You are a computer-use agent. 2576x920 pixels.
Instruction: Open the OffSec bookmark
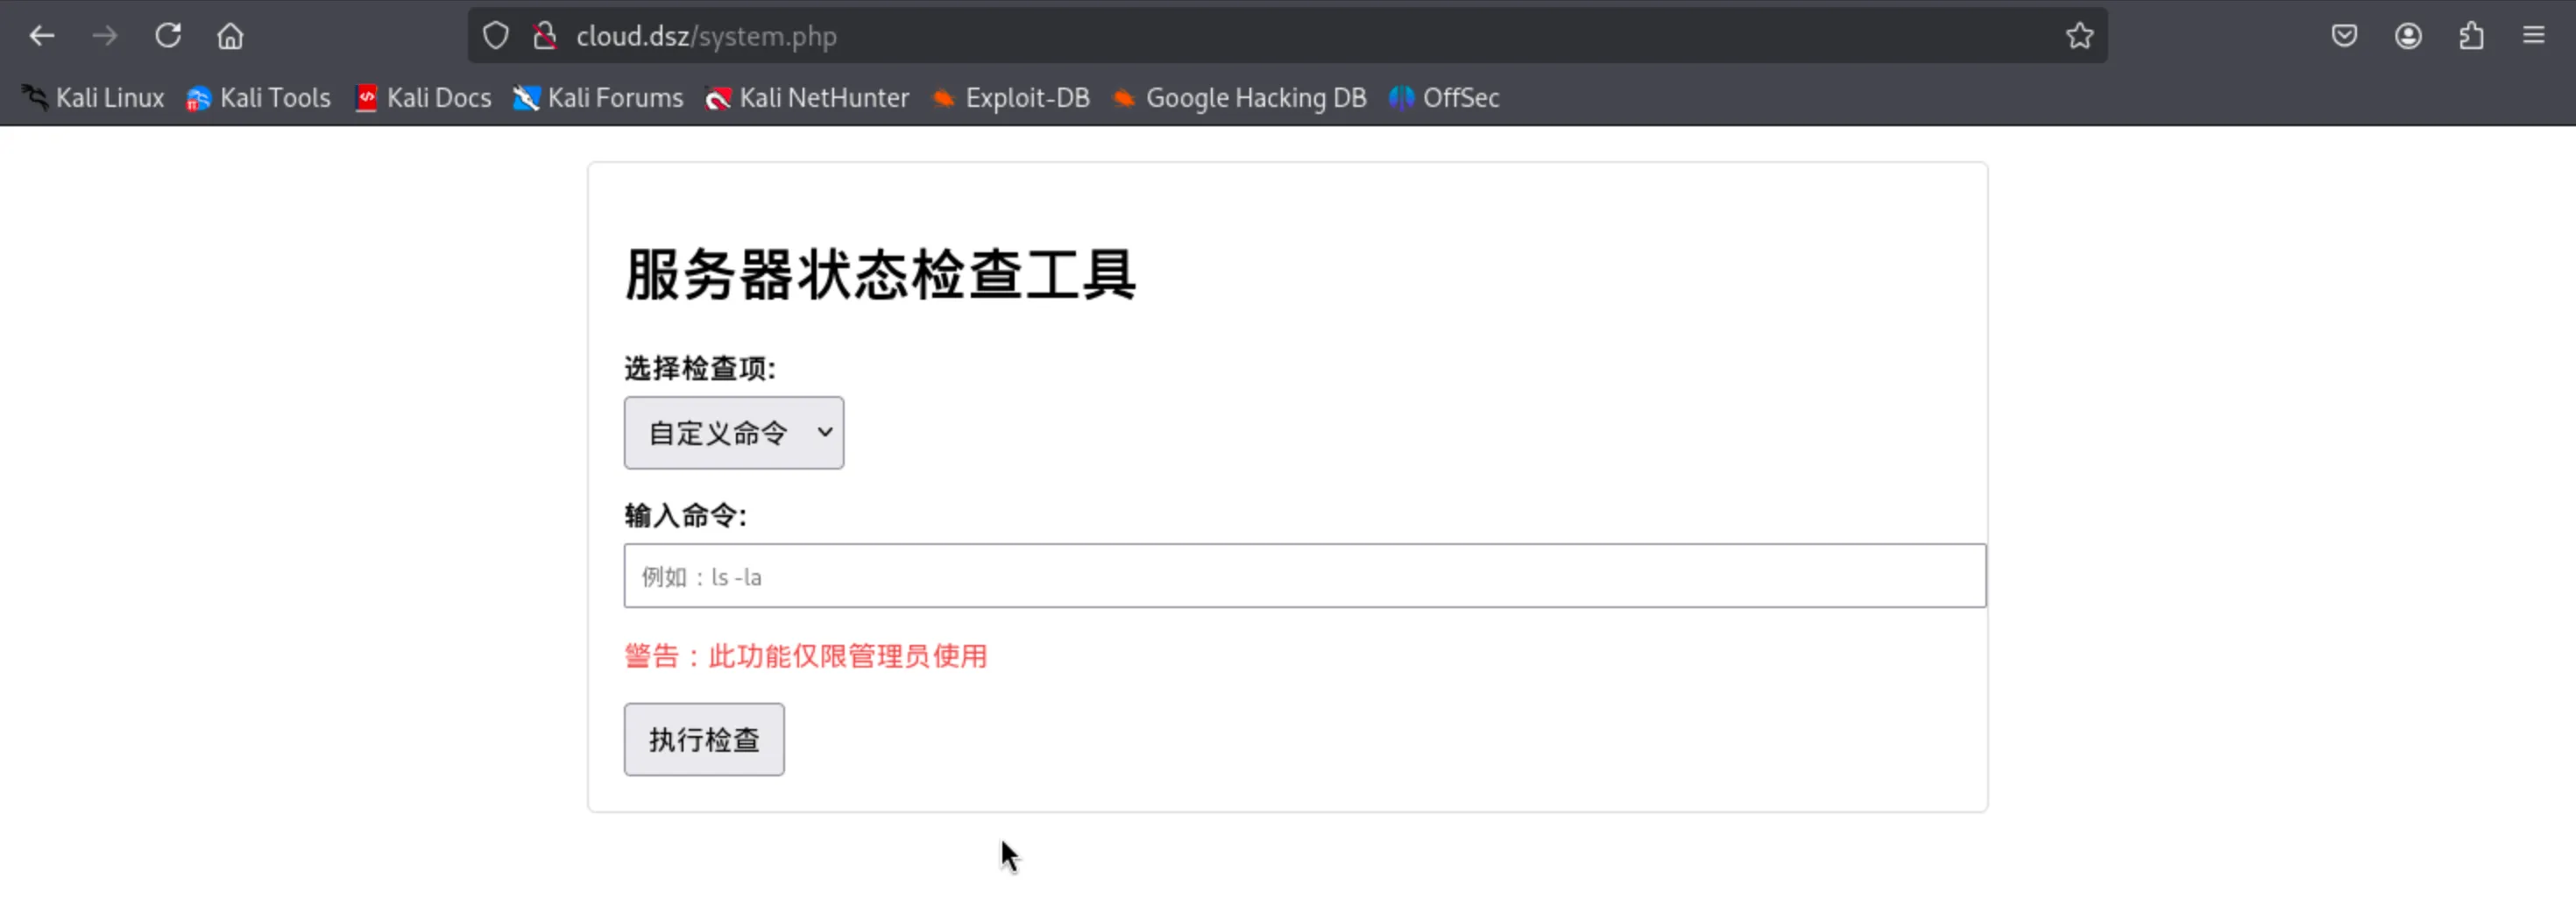[1445, 98]
